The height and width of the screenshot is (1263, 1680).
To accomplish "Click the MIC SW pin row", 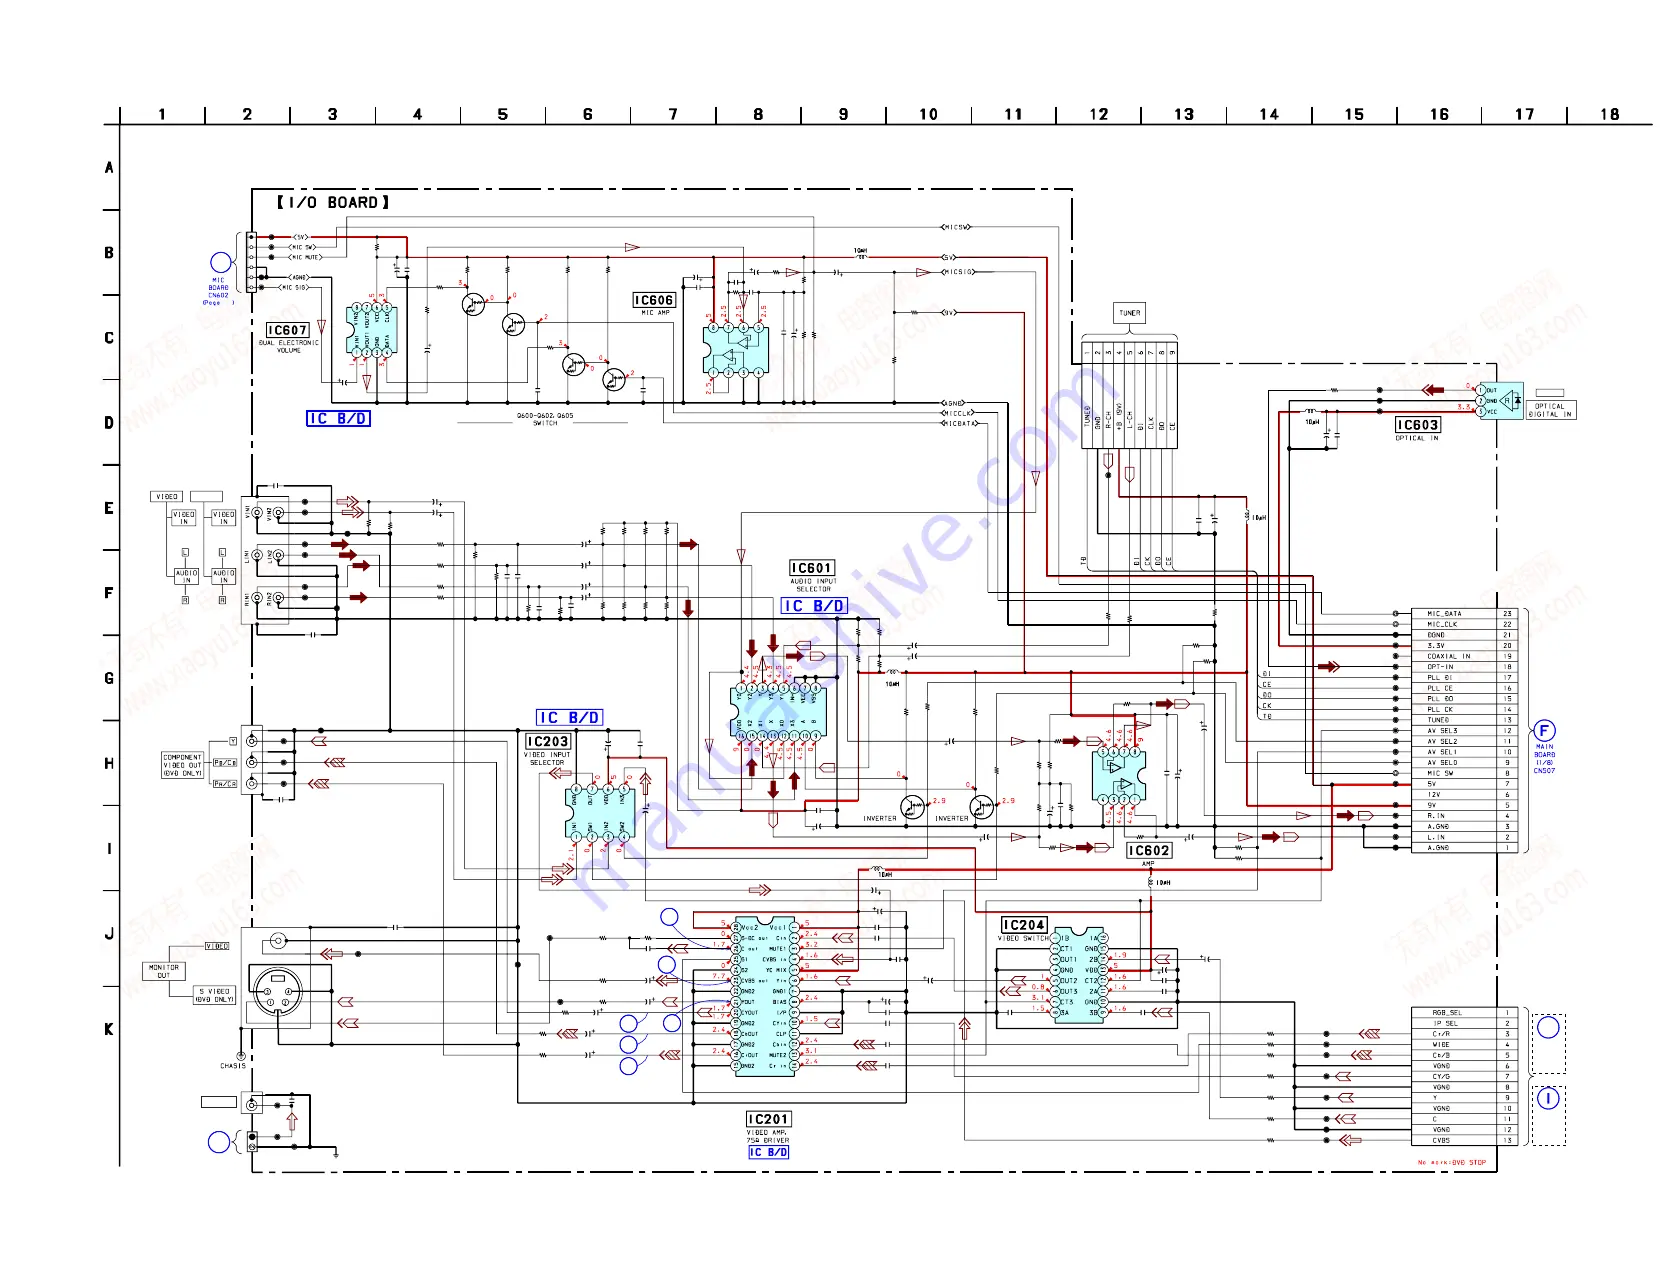I will [x=1464, y=773].
